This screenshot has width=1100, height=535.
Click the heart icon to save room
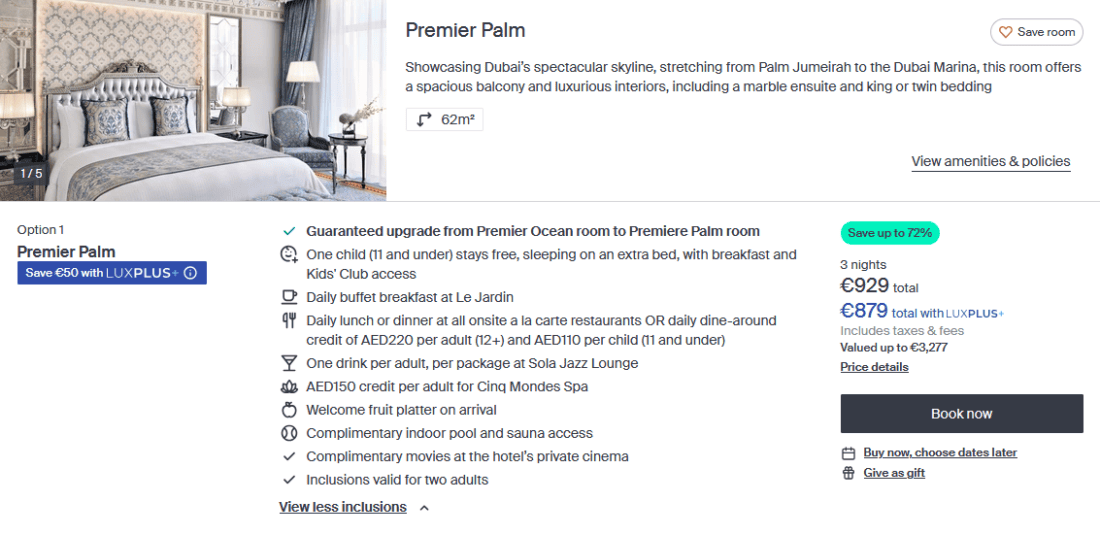pos(1006,32)
